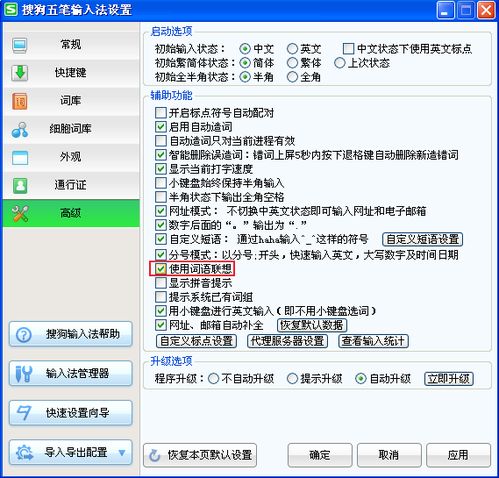Screen dimensions: 499x478
Task: Check 半角状态下输出全角空格
Action: click(x=161, y=197)
